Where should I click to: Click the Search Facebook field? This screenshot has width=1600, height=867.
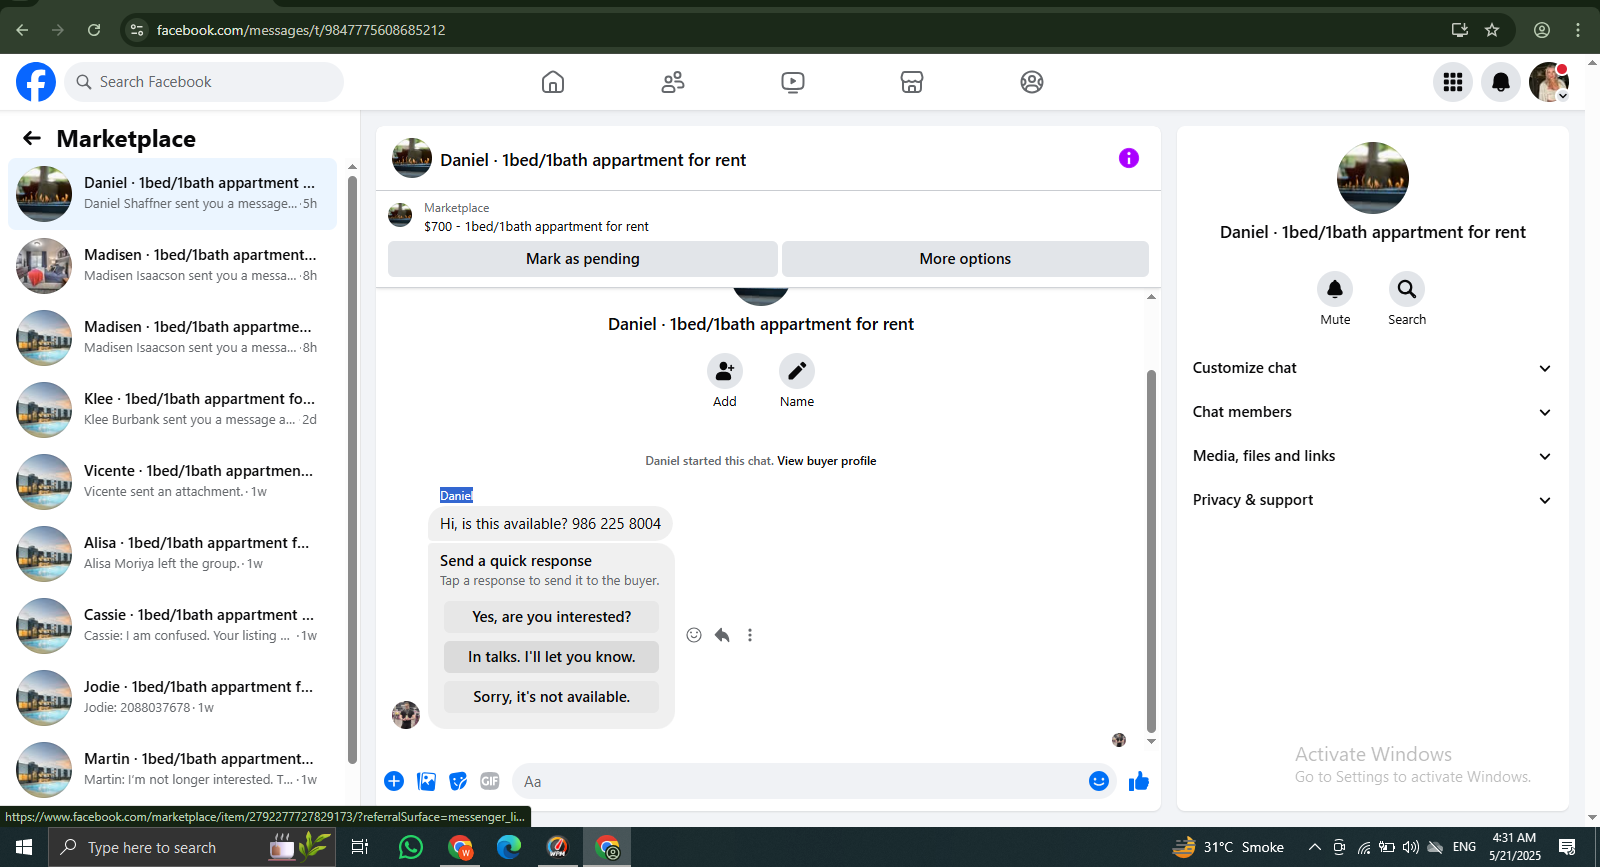[204, 82]
